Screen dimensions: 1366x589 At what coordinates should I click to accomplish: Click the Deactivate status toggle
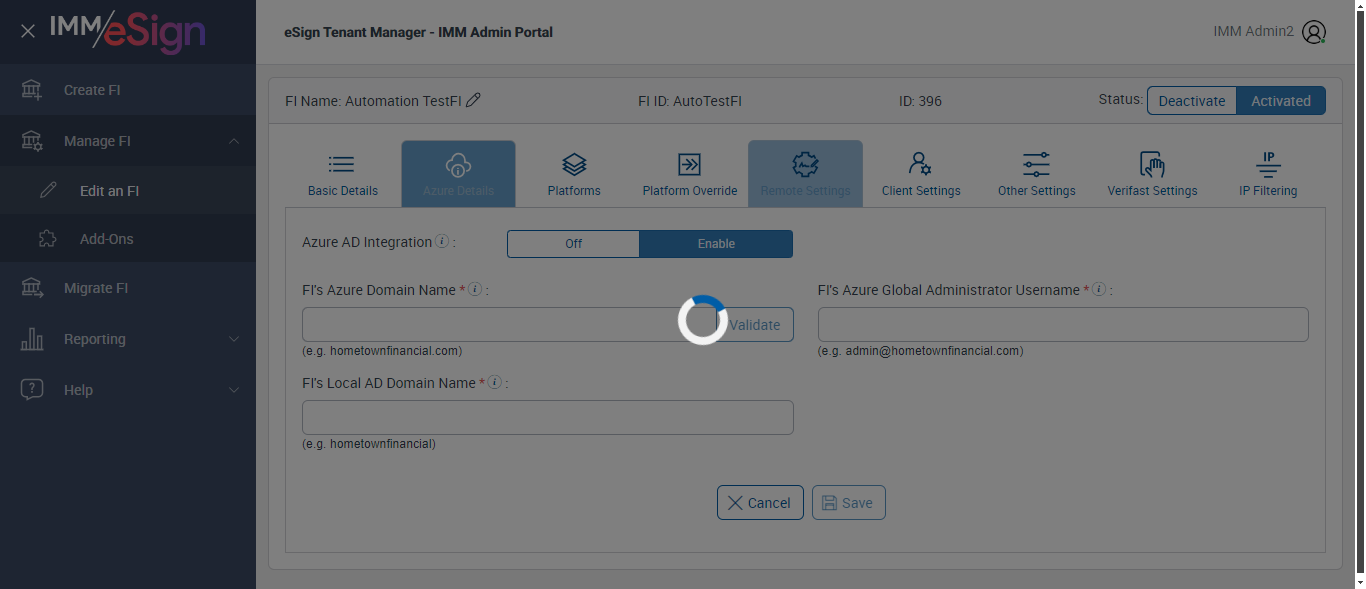1192,101
